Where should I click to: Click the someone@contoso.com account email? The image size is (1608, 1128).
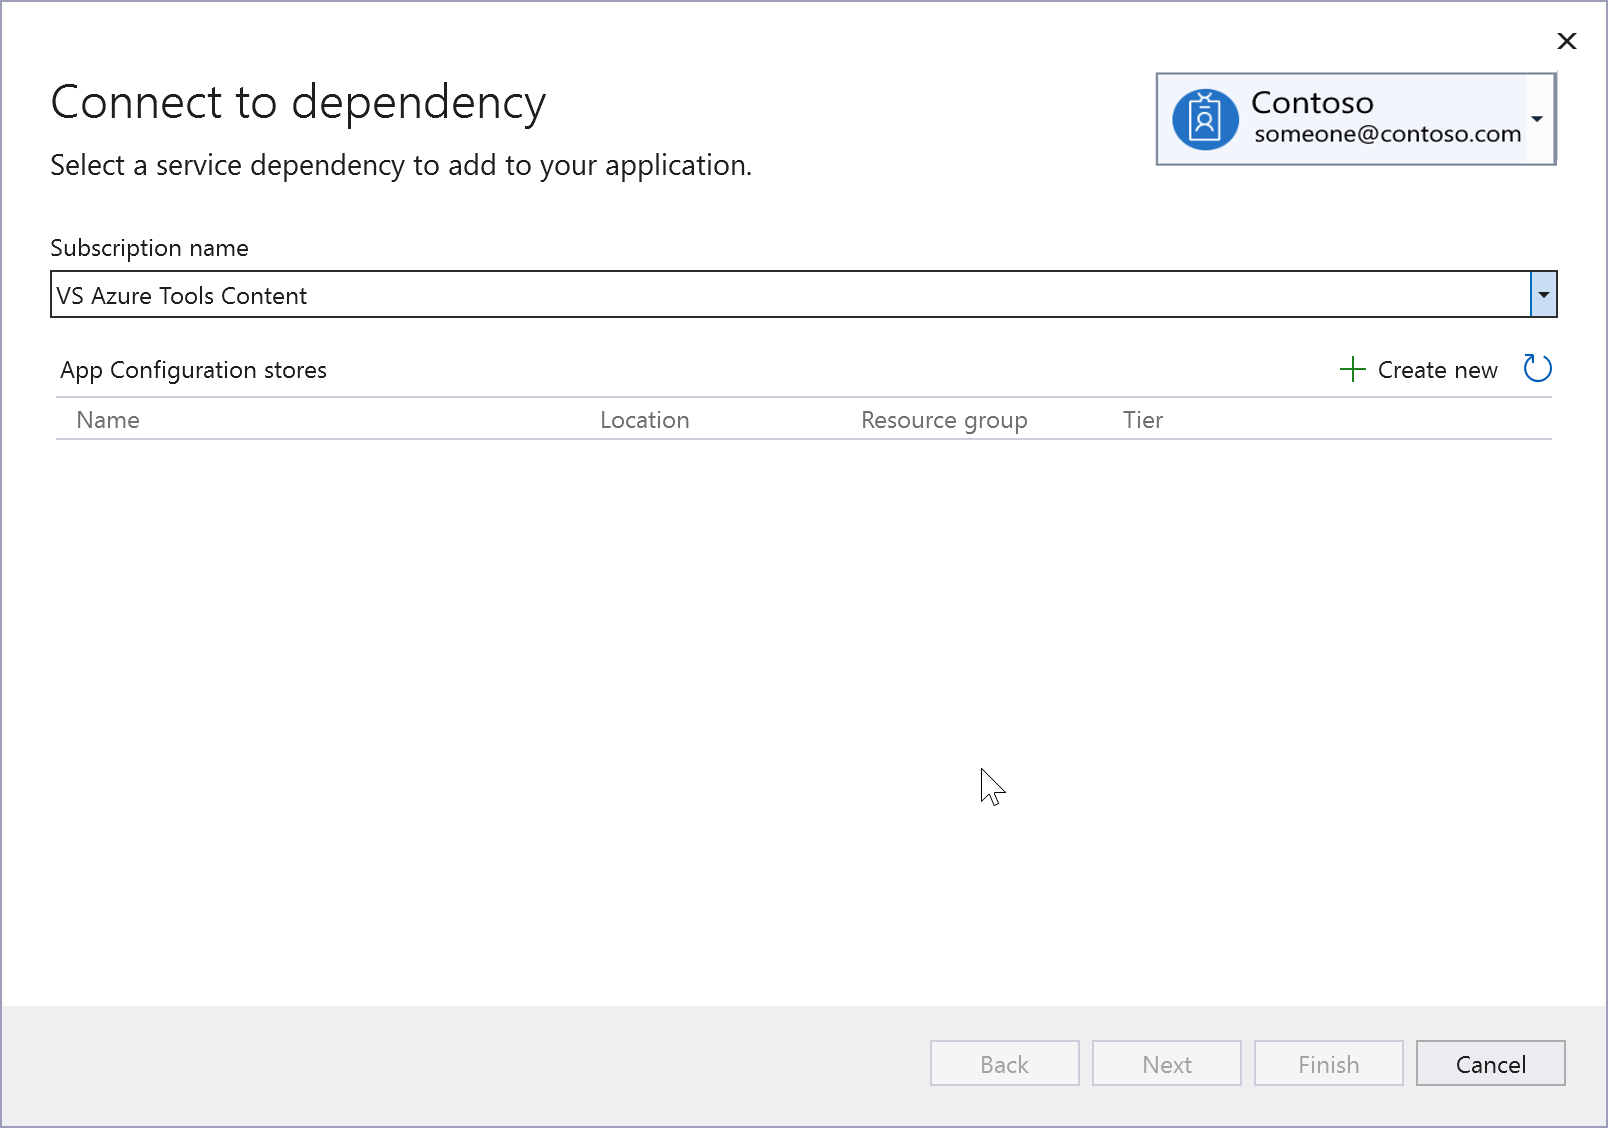[1388, 134]
